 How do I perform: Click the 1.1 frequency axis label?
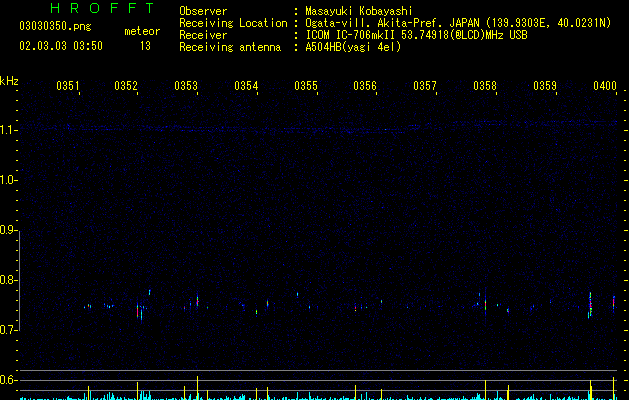pos(9,130)
